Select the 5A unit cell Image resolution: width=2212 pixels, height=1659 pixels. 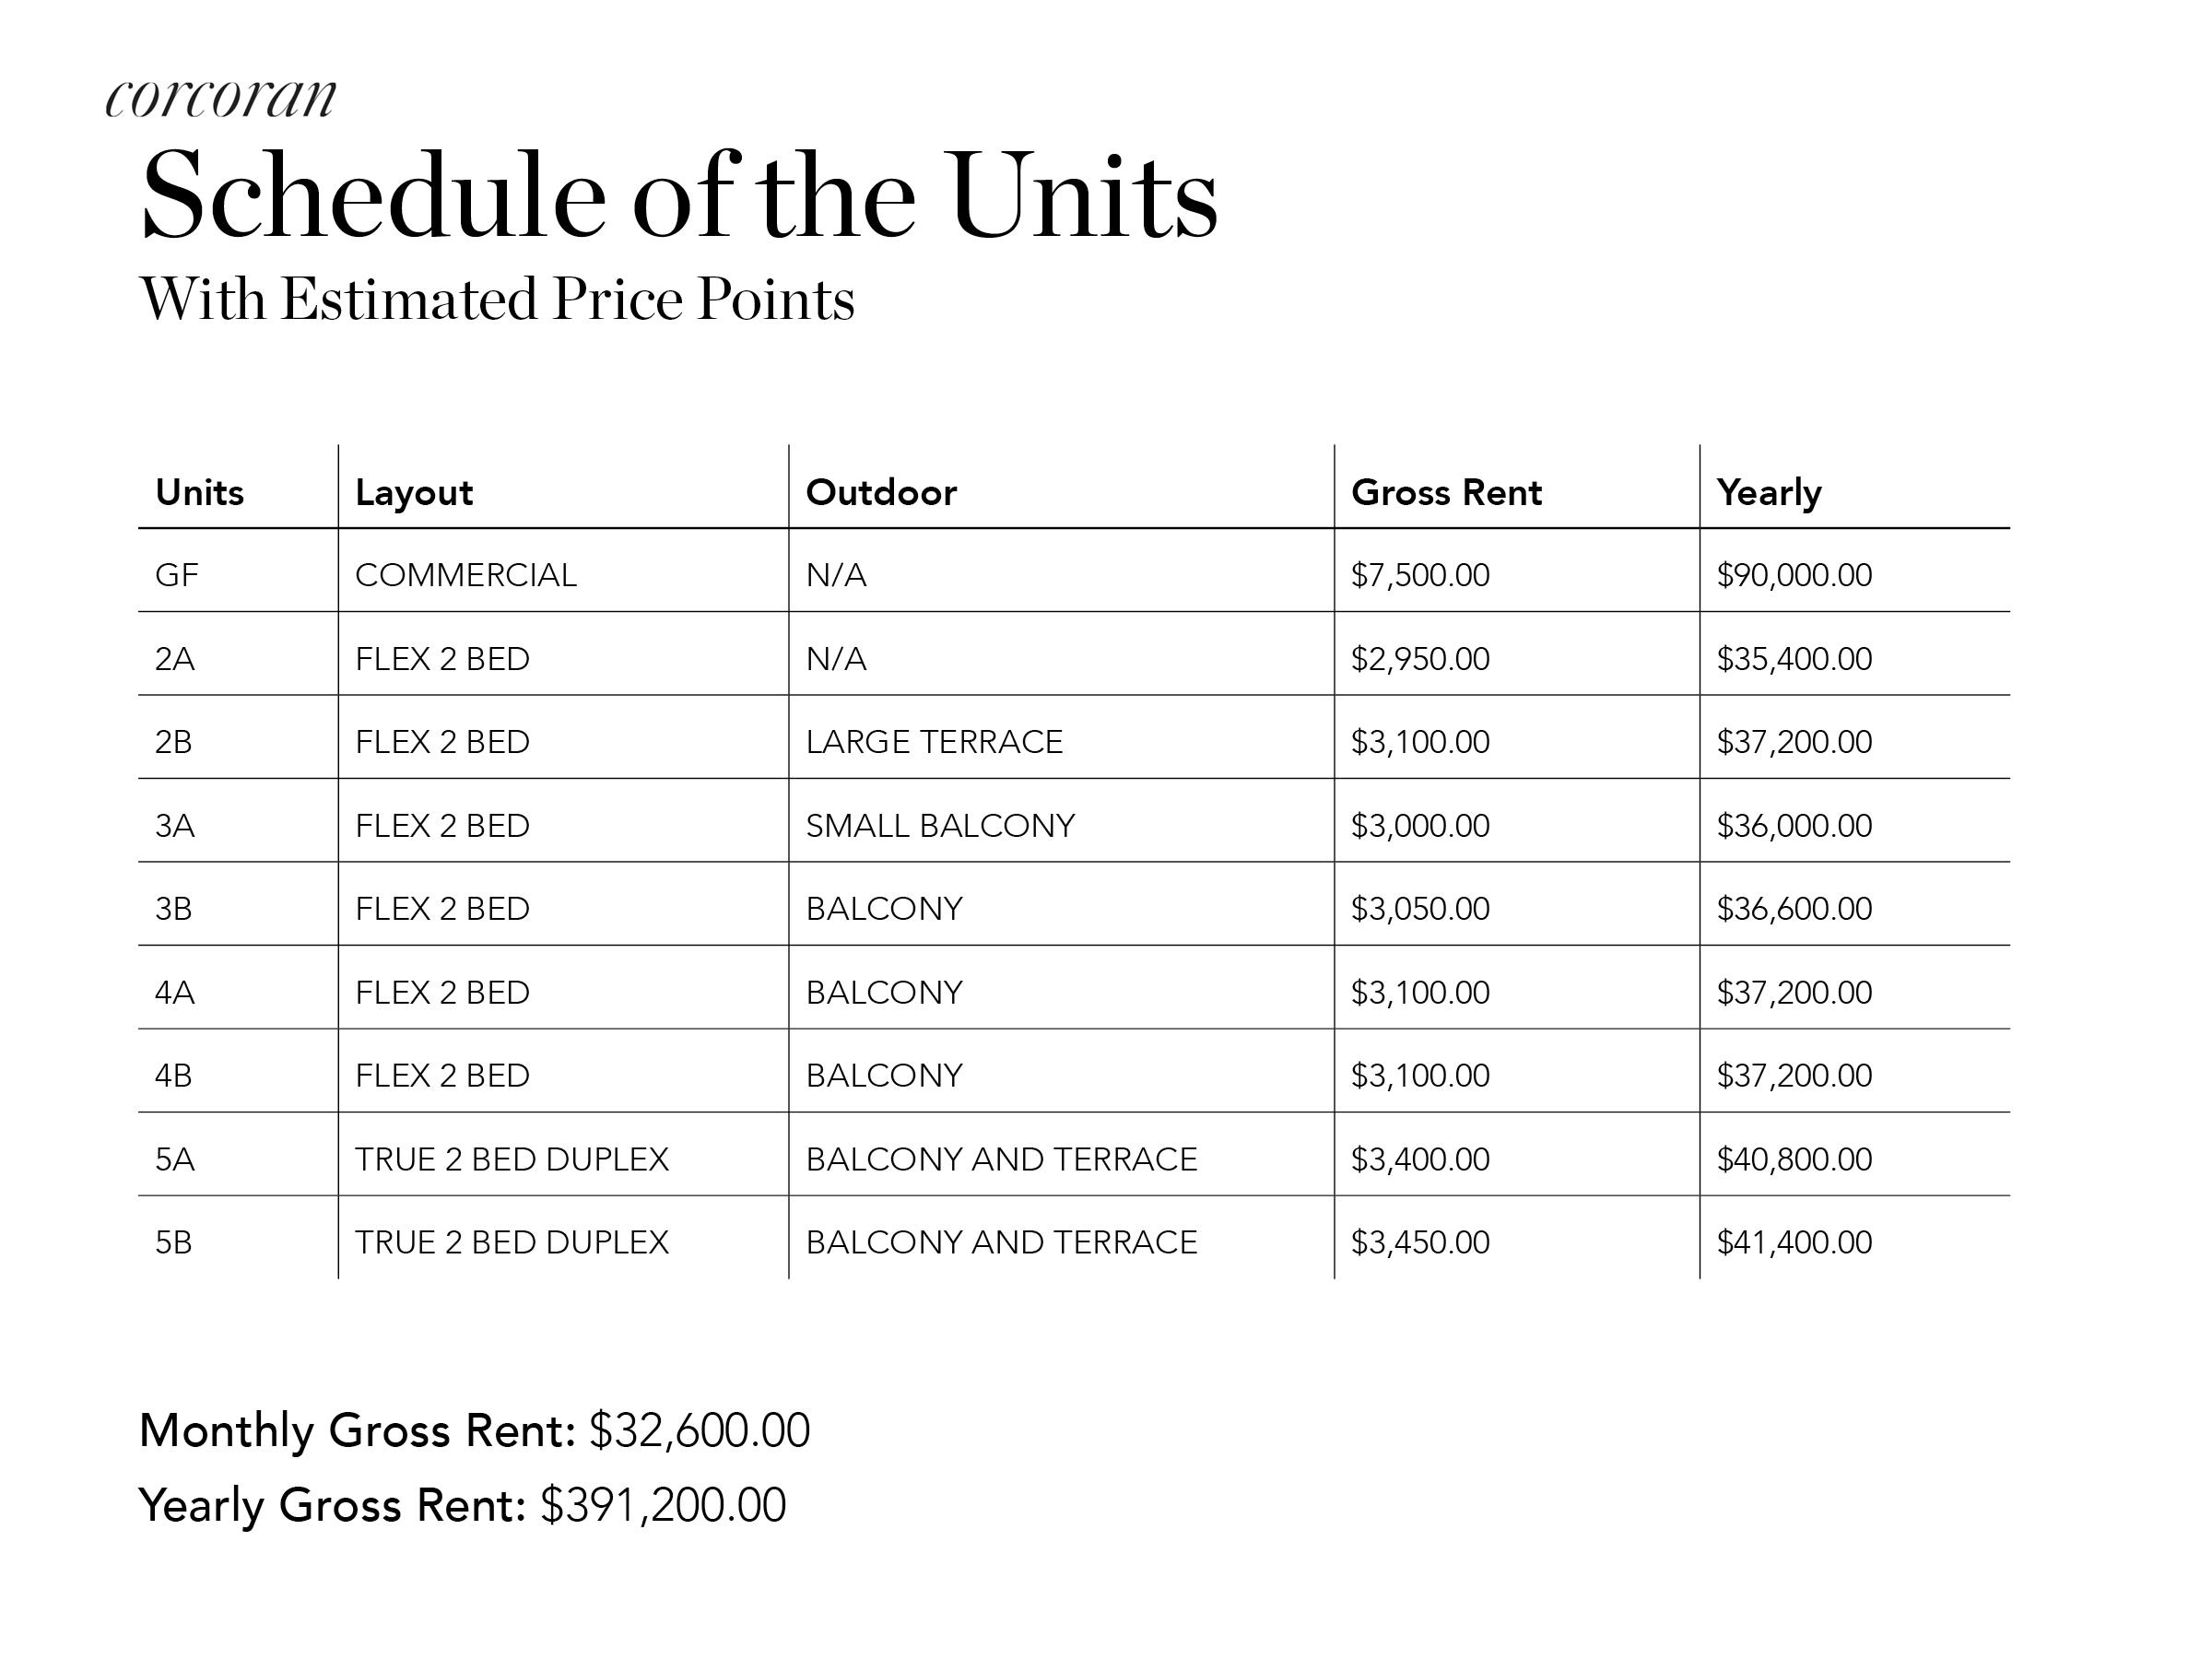pos(174,1159)
